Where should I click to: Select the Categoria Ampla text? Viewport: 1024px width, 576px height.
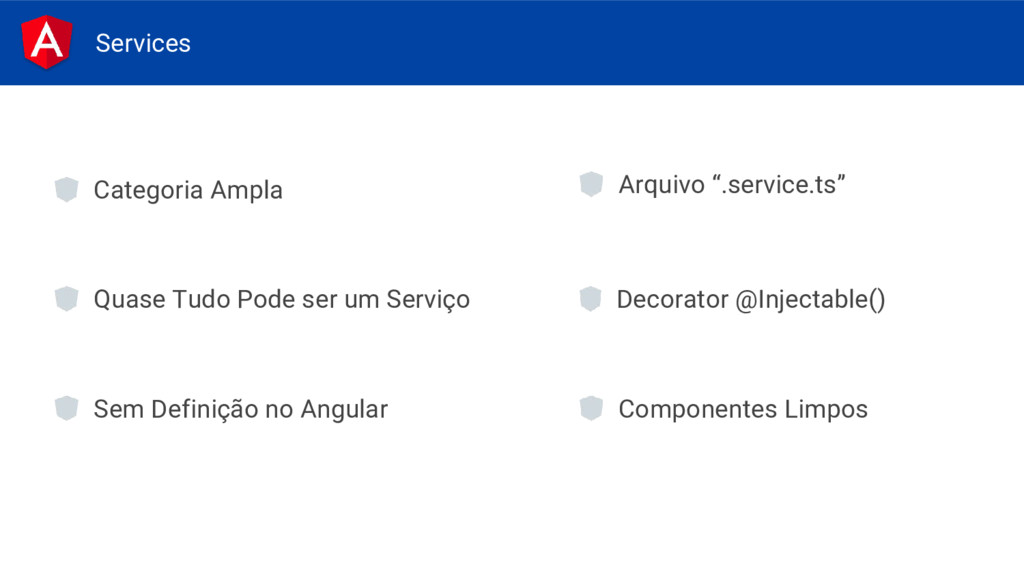click(x=188, y=190)
